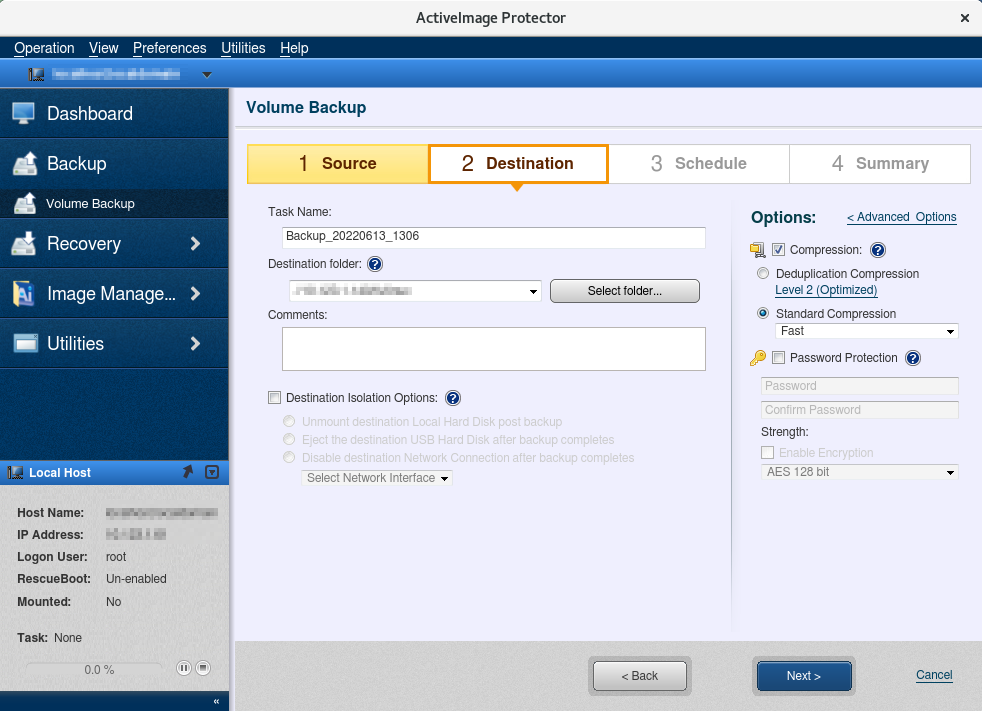Open help for Compression option
This screenshot has width=982, height=711.
(878, 250)
